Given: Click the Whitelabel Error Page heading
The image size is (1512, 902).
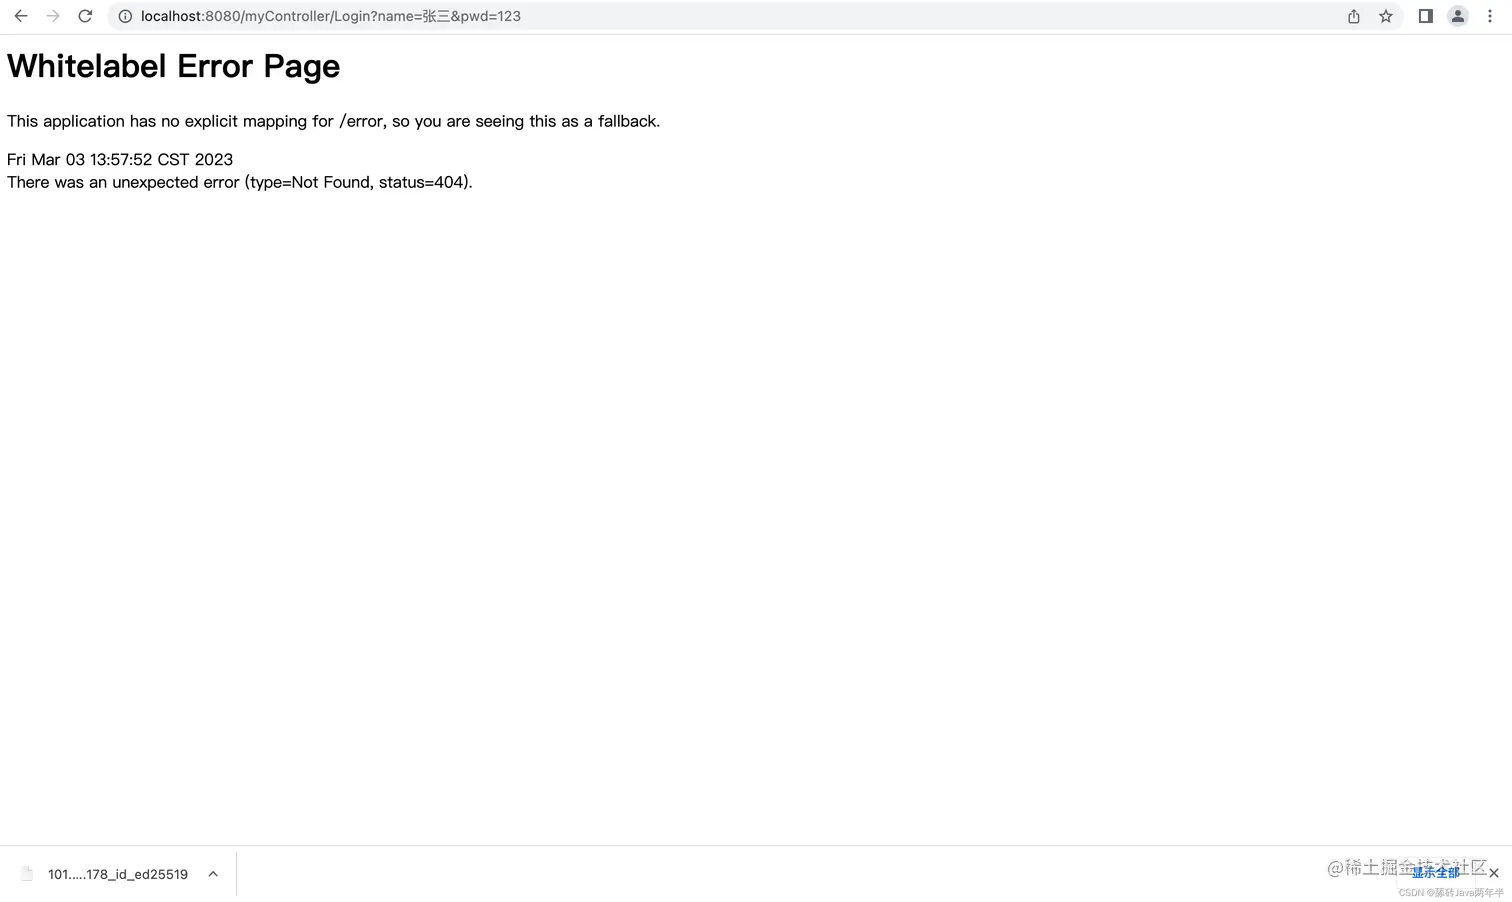Looking at the screenshot, I should pyautogui.click(x=174, y=66).
